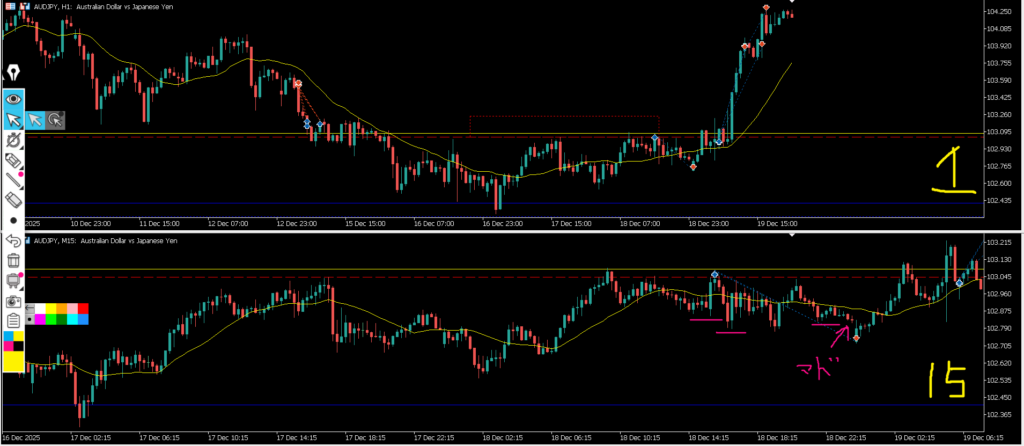1024x446 pixels.
Task: Select the eraser tool
Action: click(x=14, y=199)
